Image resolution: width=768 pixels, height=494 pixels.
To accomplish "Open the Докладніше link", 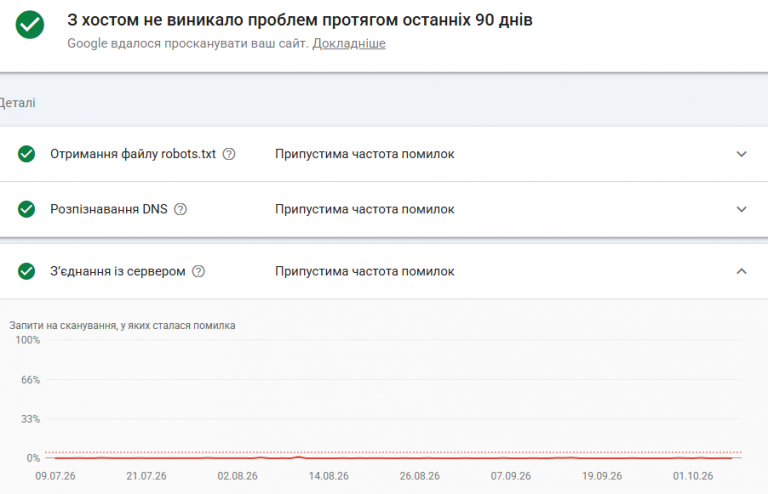I will point(349,44).
